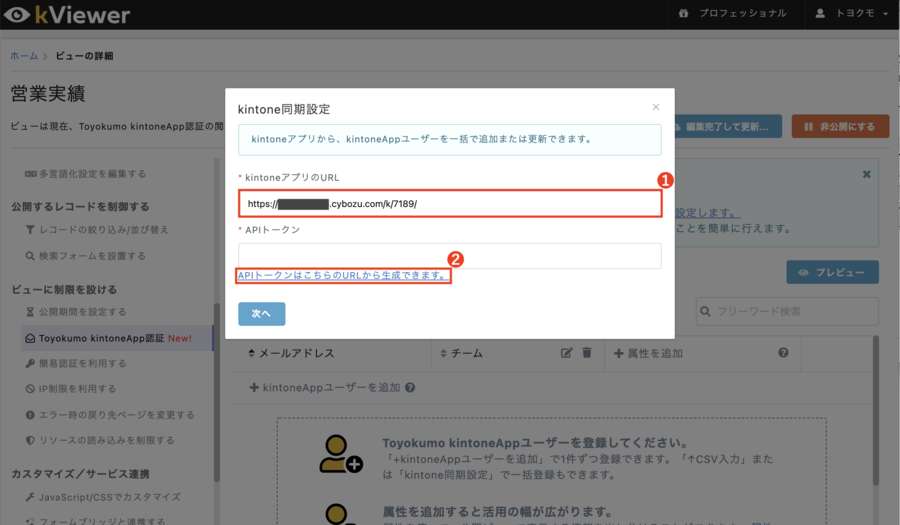
Task: Open JavaScript/CSSでカスタマイズ menu item
Action: pyautogui.click(x=103, y=497)
